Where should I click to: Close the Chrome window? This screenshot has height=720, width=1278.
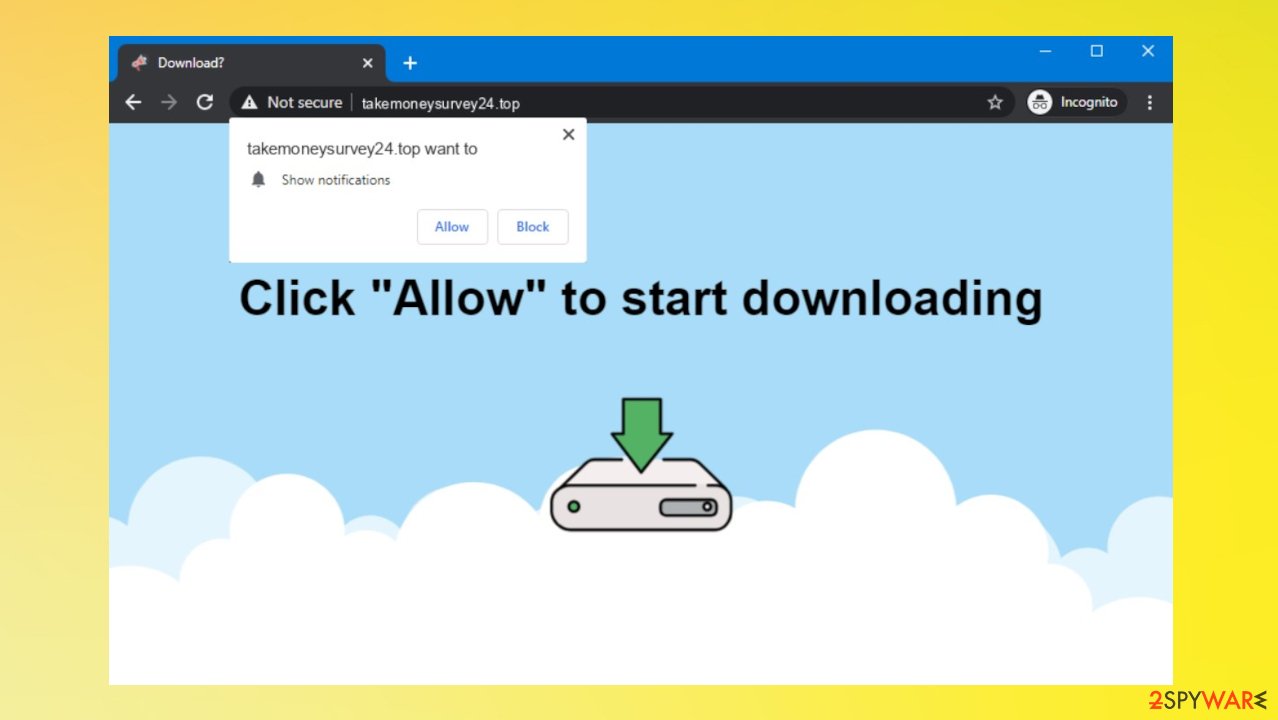1148,51
